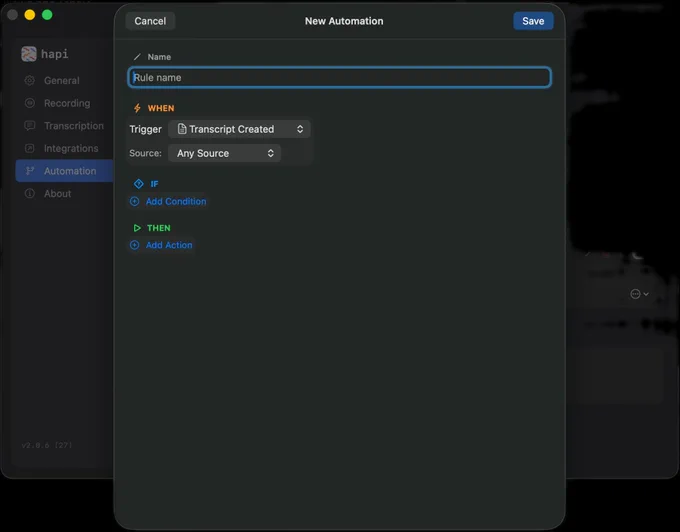Open the Any Source dropdown
This screenshot has height=532, width=680.
224,153
